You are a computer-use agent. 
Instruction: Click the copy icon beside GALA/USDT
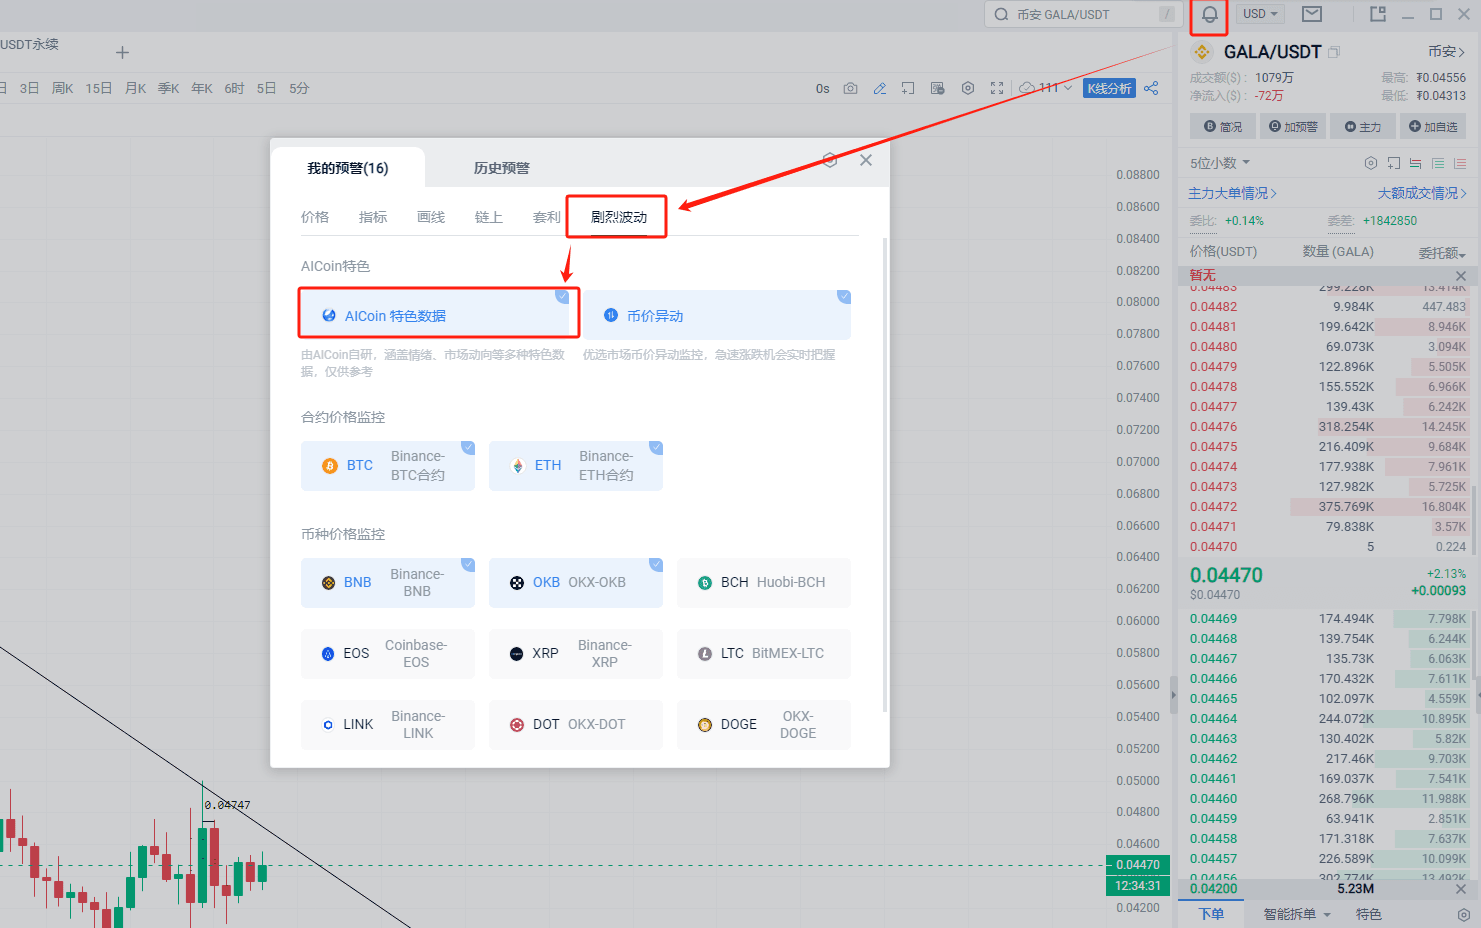click(x=1334, y=52)
